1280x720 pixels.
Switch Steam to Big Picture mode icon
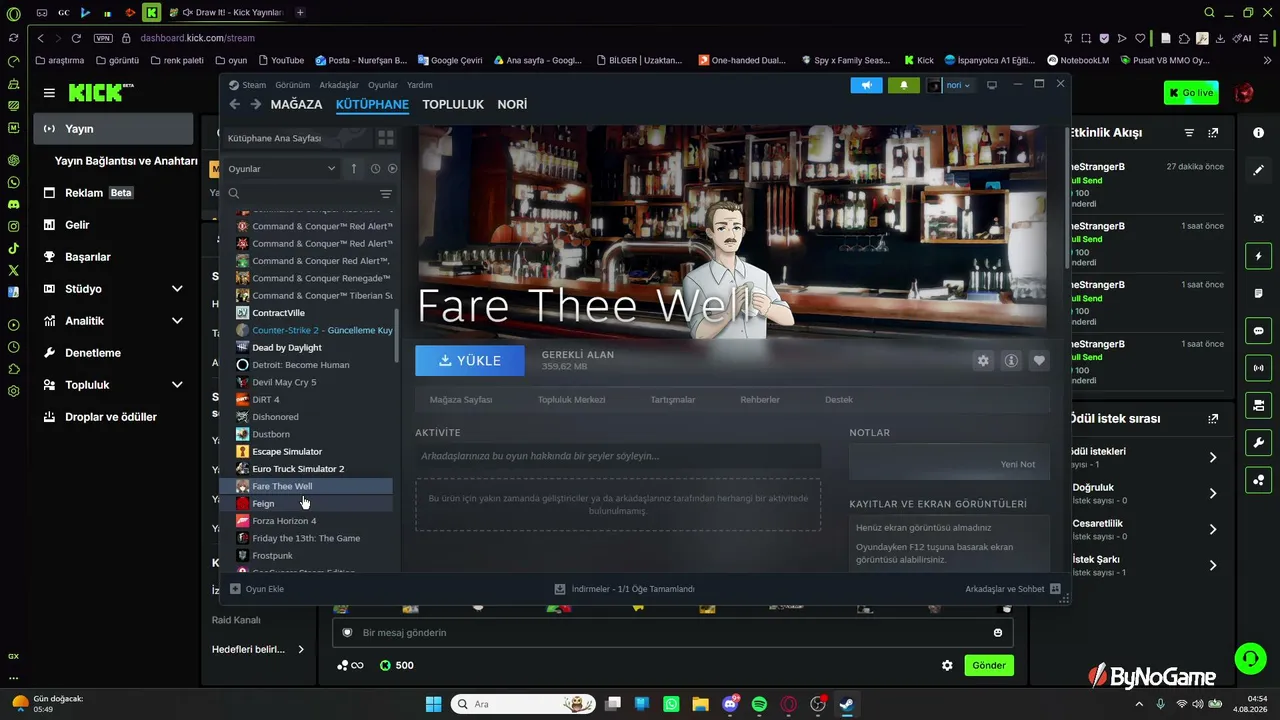click(x=992, y=85)
